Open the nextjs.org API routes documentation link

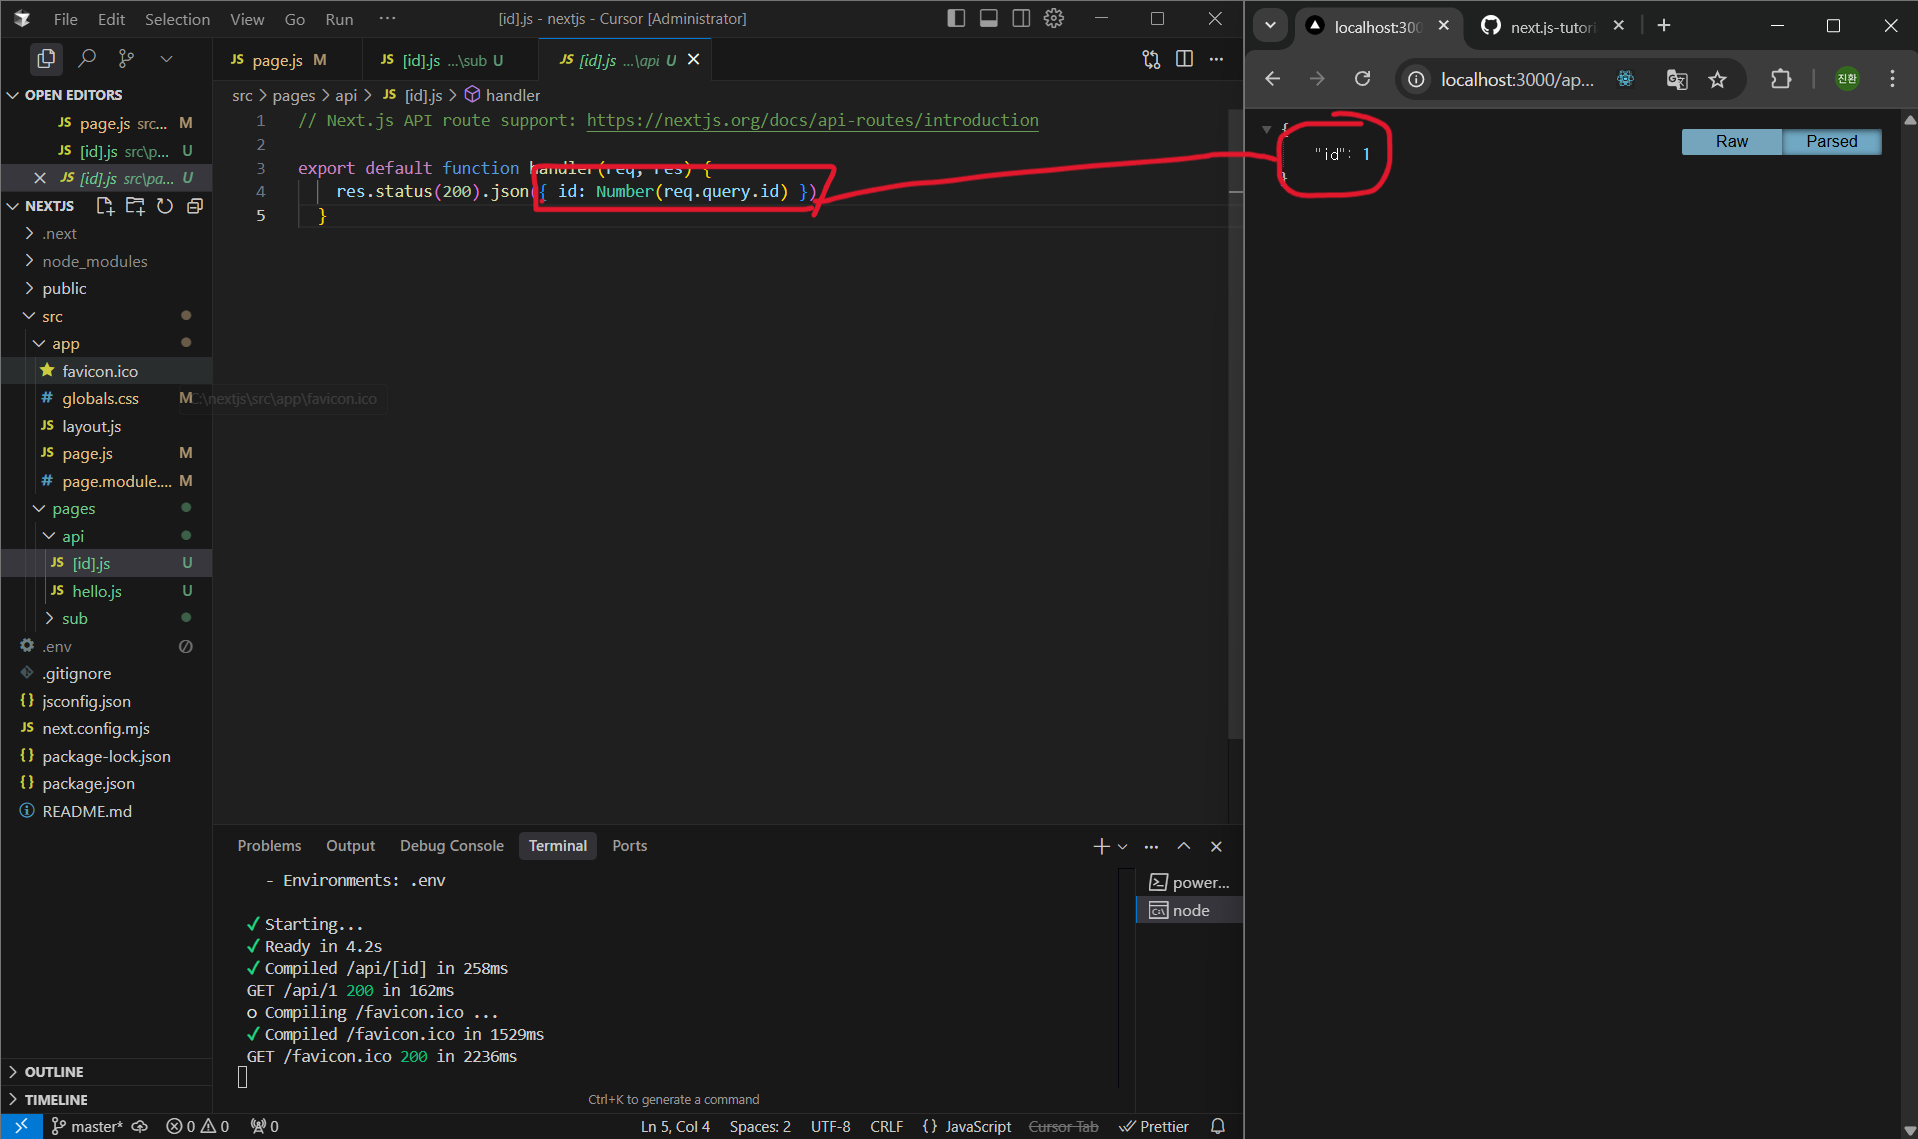pyautogui.click(x=812, y=120)
